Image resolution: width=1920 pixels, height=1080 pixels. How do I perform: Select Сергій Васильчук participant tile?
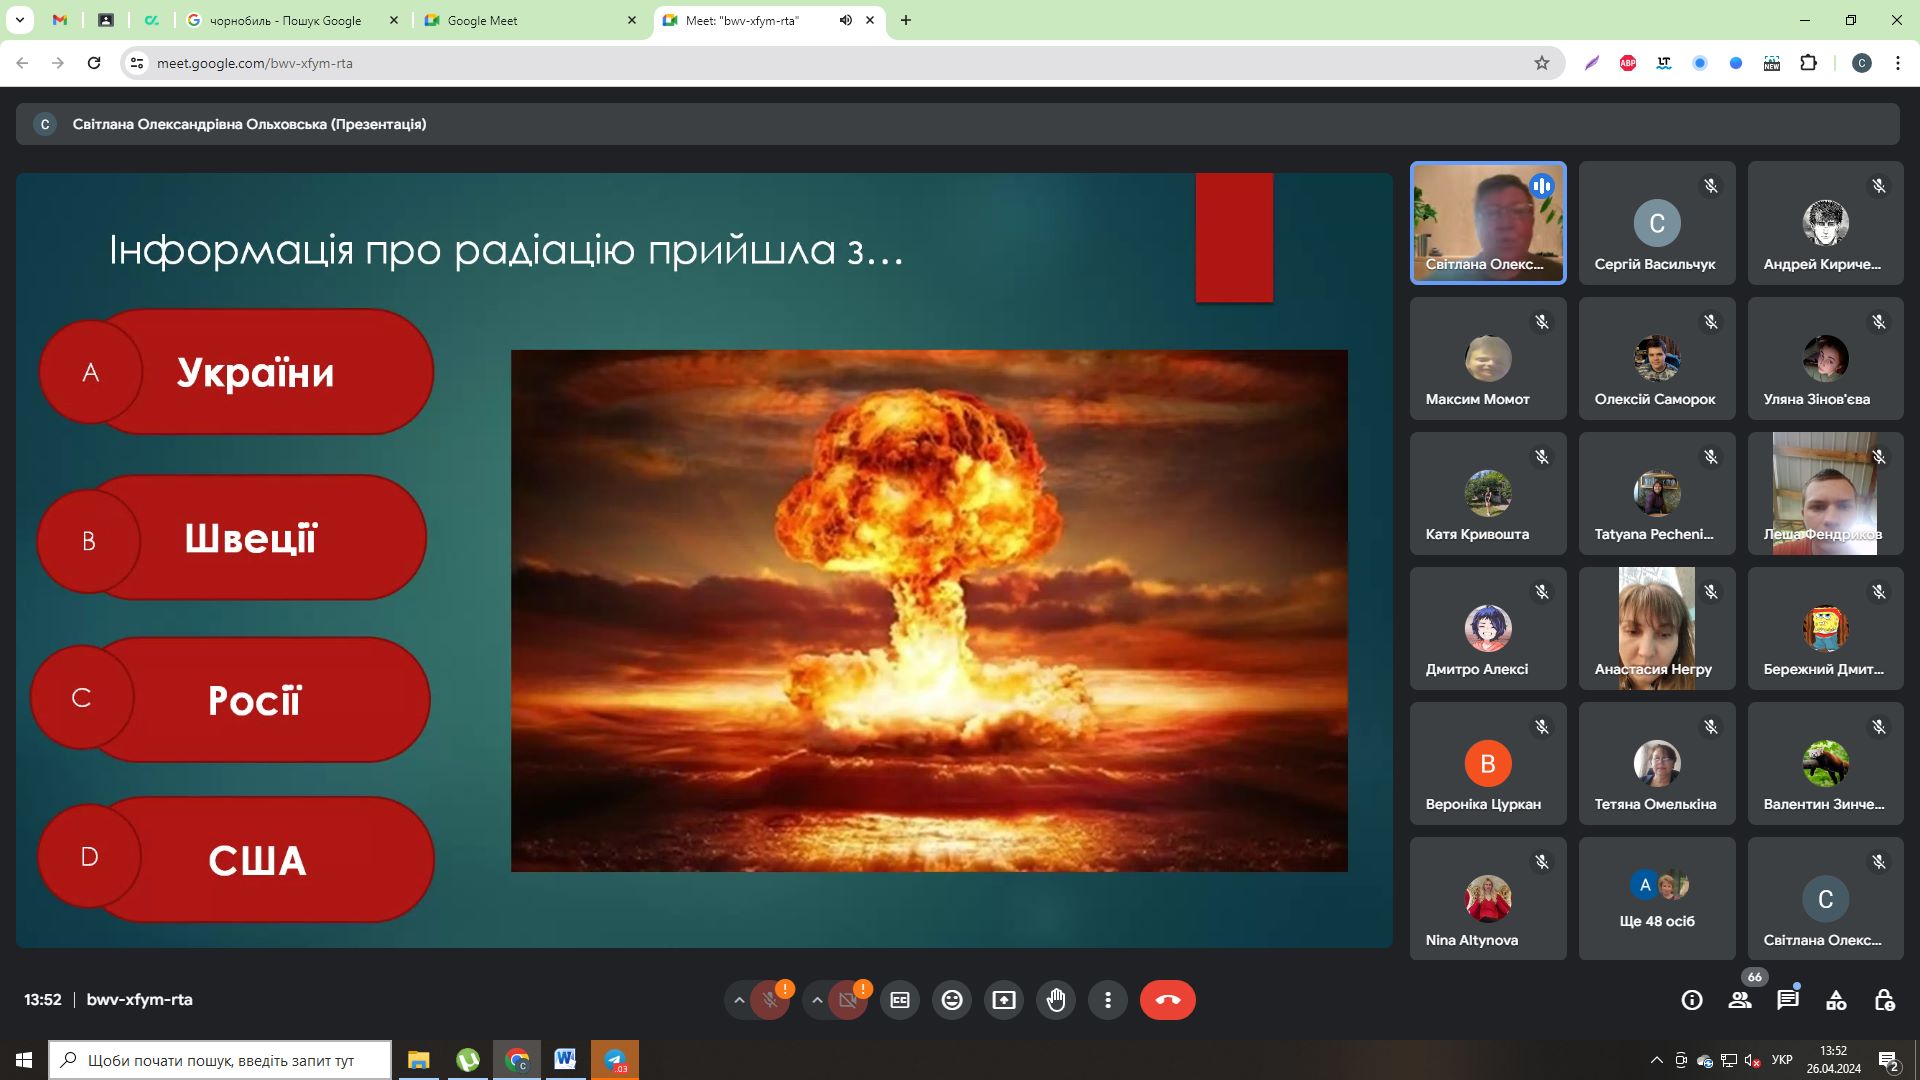pos(1657,223)
